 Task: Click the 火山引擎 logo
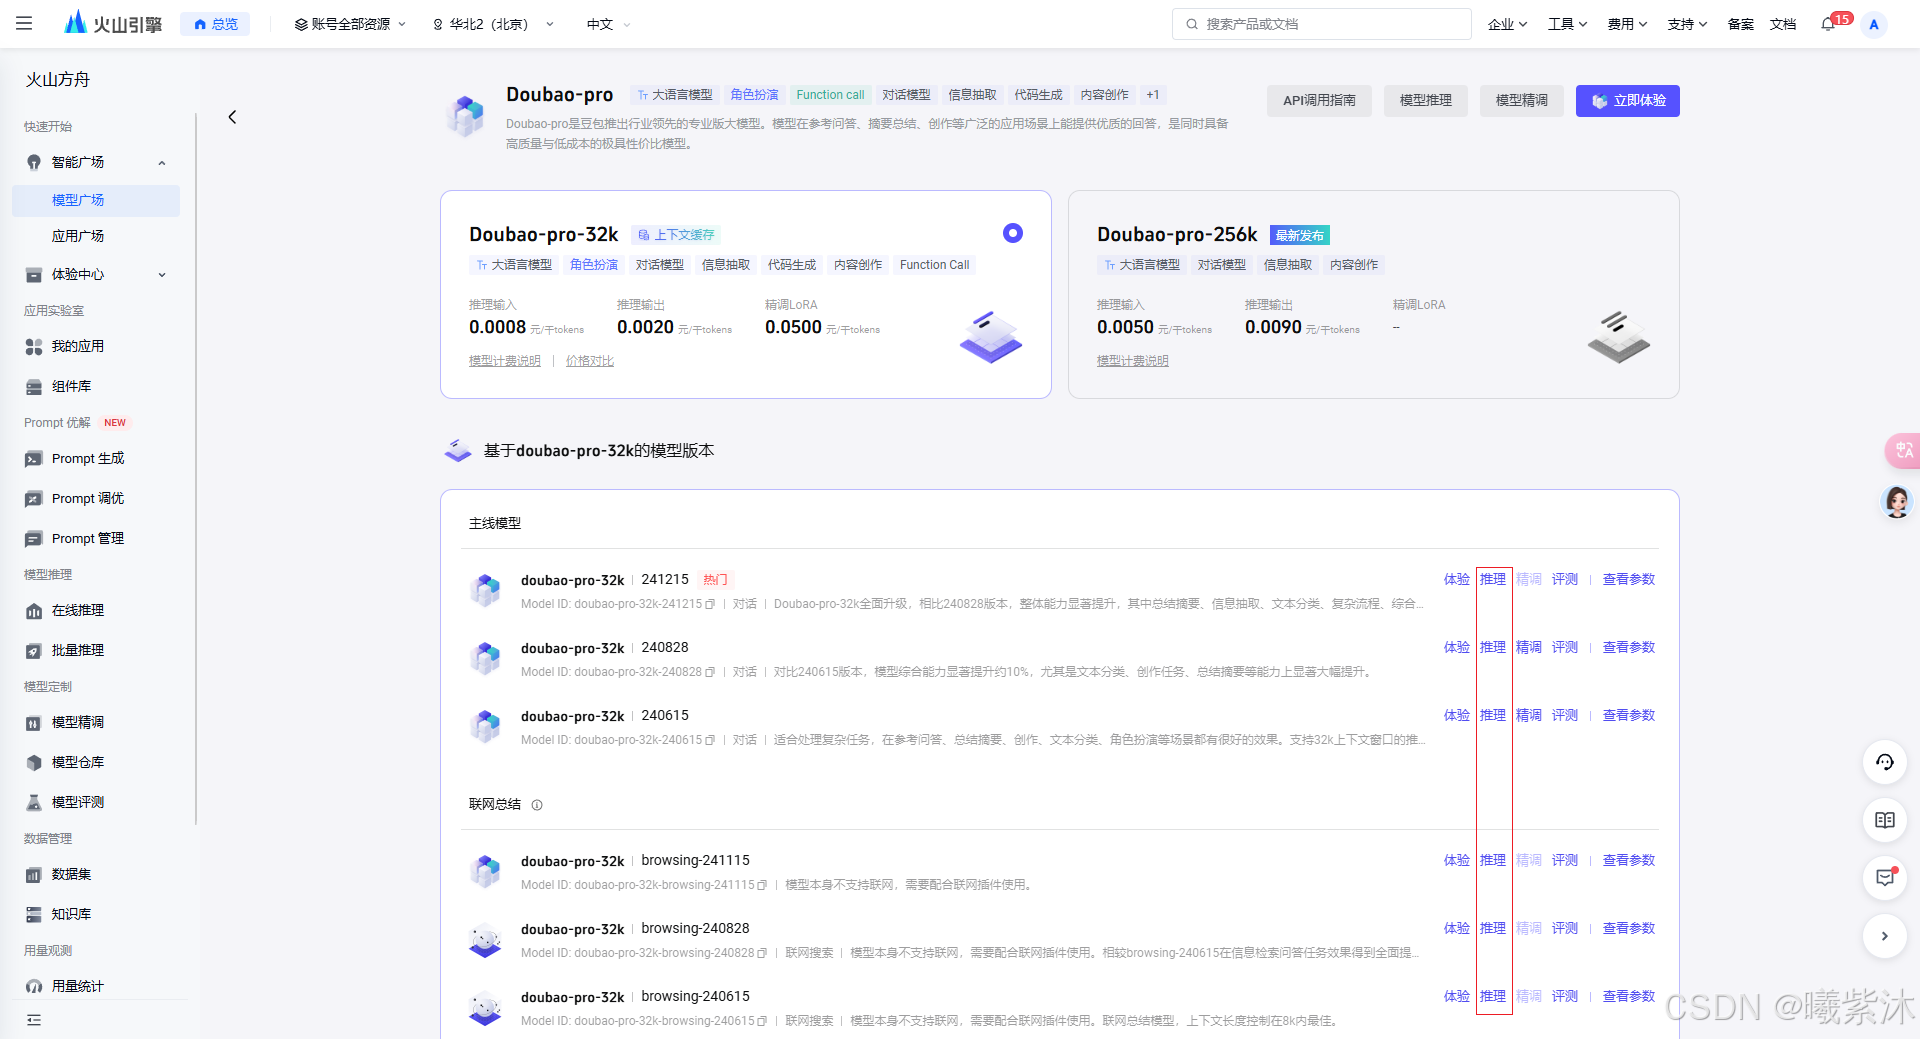112,23
